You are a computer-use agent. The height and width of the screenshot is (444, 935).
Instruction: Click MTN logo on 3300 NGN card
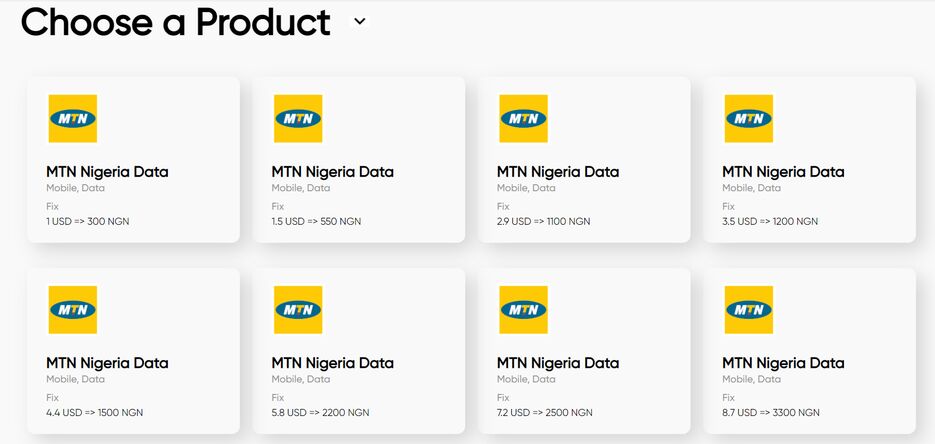tap(749, 309)
